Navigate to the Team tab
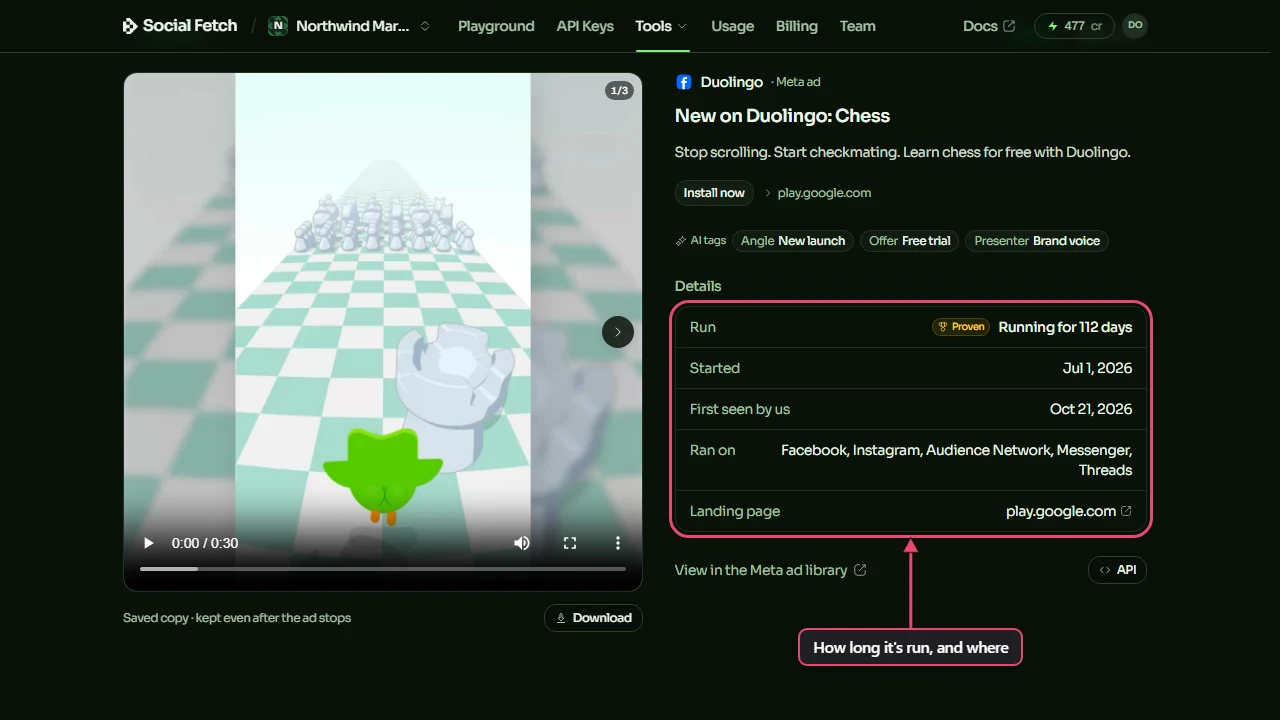The image size is (1280, 720). (x=858, y=26)
